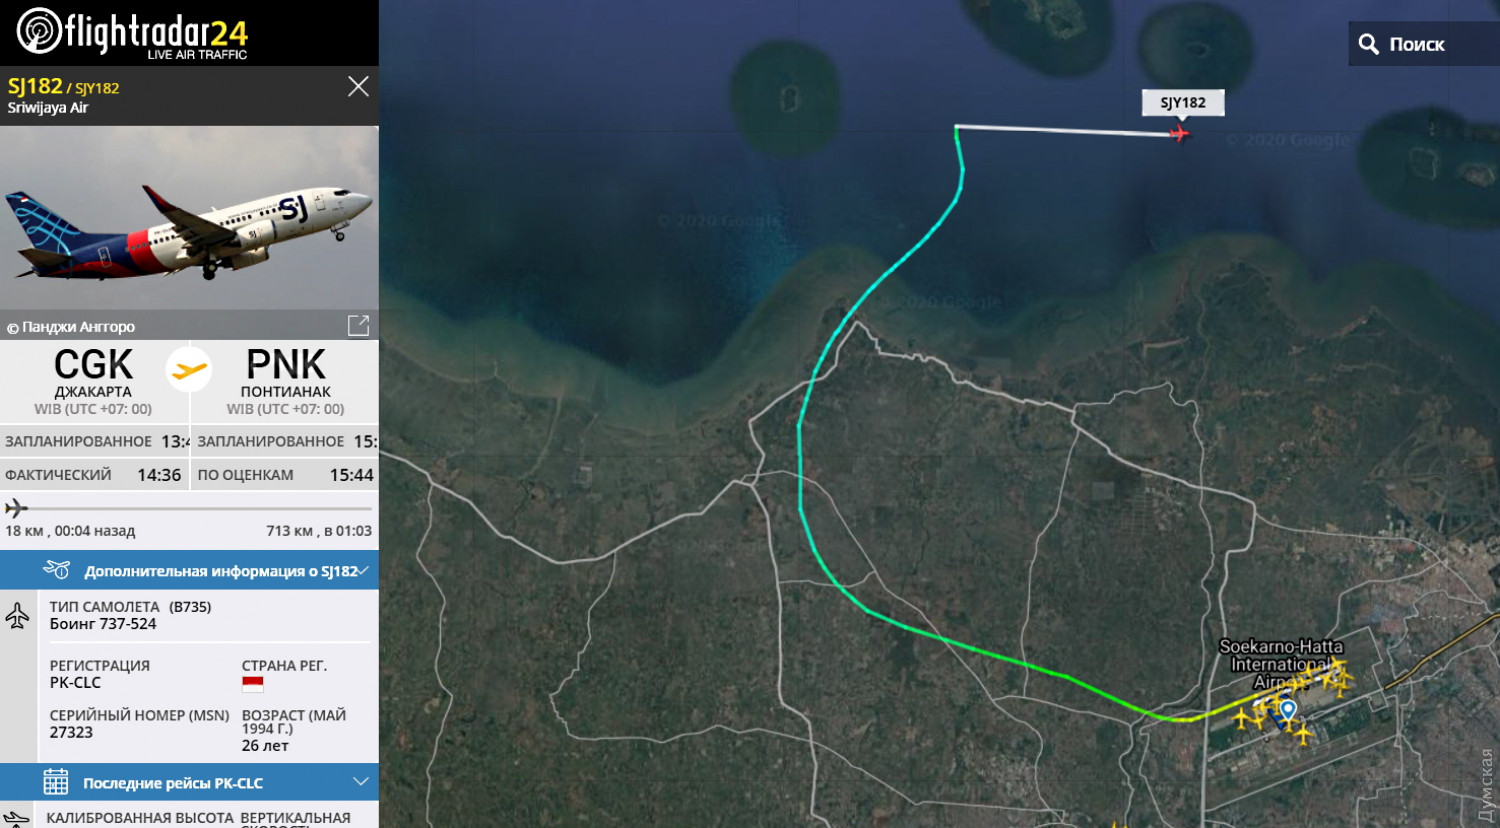Select the CGK departure airport code

(93, 365)
